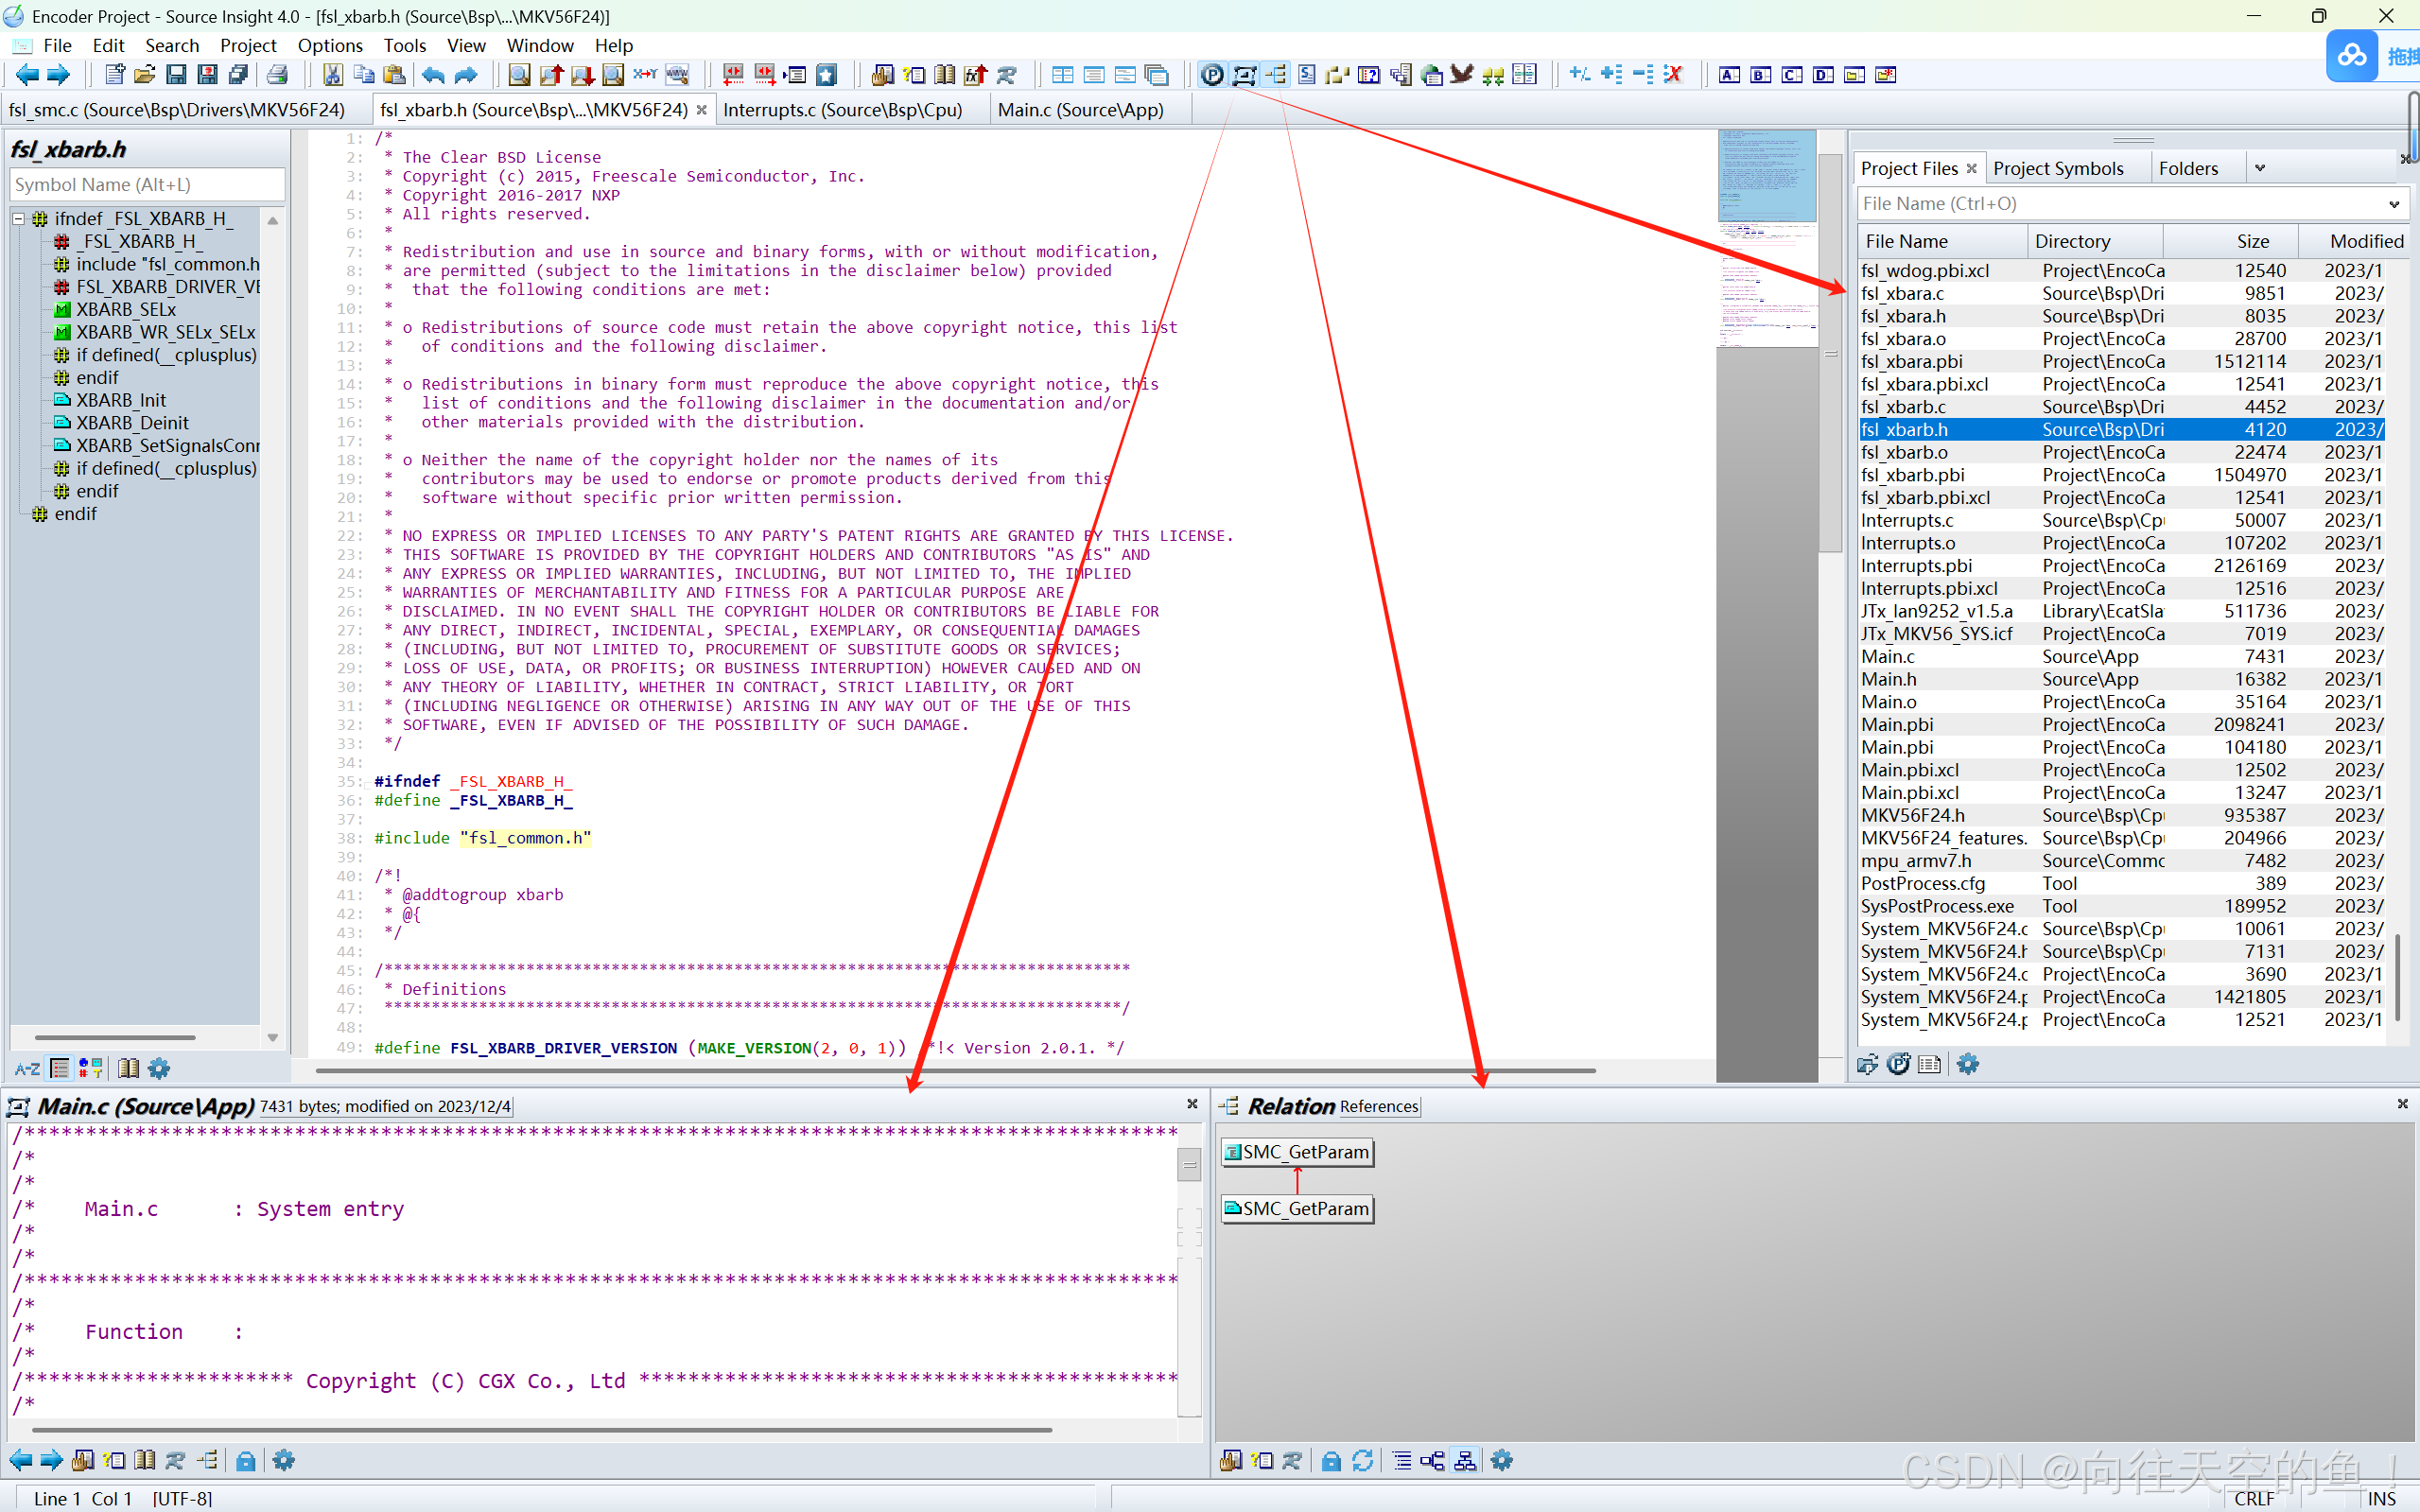Screen dimensions: 2420x1512
Task: Open the File Name dropdown arrow
Action: (x=2394, y=204)
